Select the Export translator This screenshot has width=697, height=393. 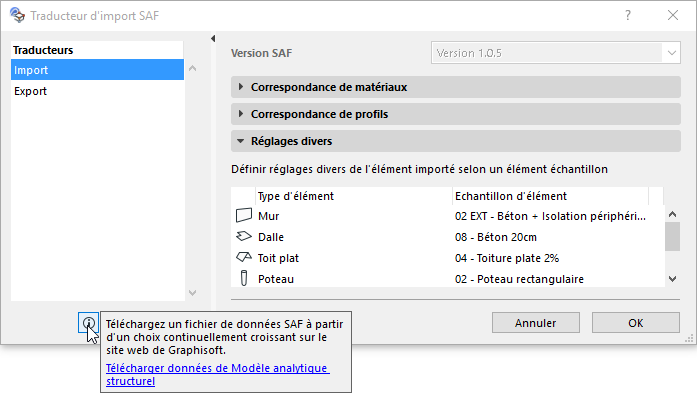click(97, 91)
